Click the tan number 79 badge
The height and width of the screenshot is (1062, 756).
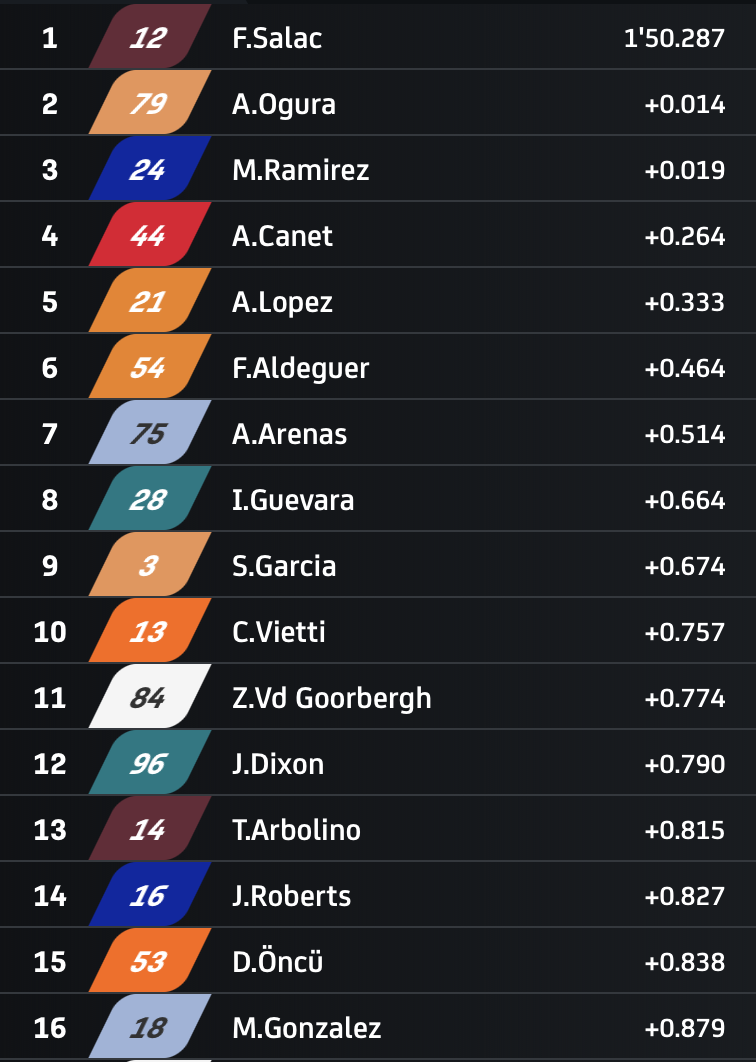pos(149,104)
